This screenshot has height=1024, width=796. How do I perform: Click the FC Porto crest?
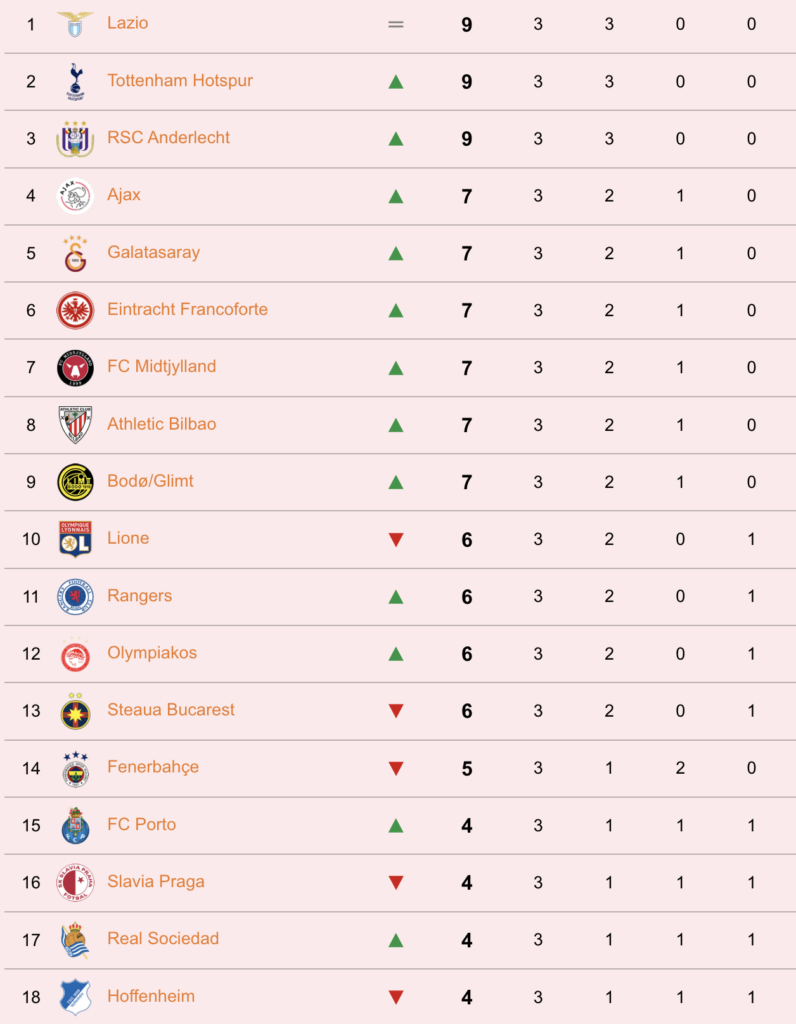[75, 825]
